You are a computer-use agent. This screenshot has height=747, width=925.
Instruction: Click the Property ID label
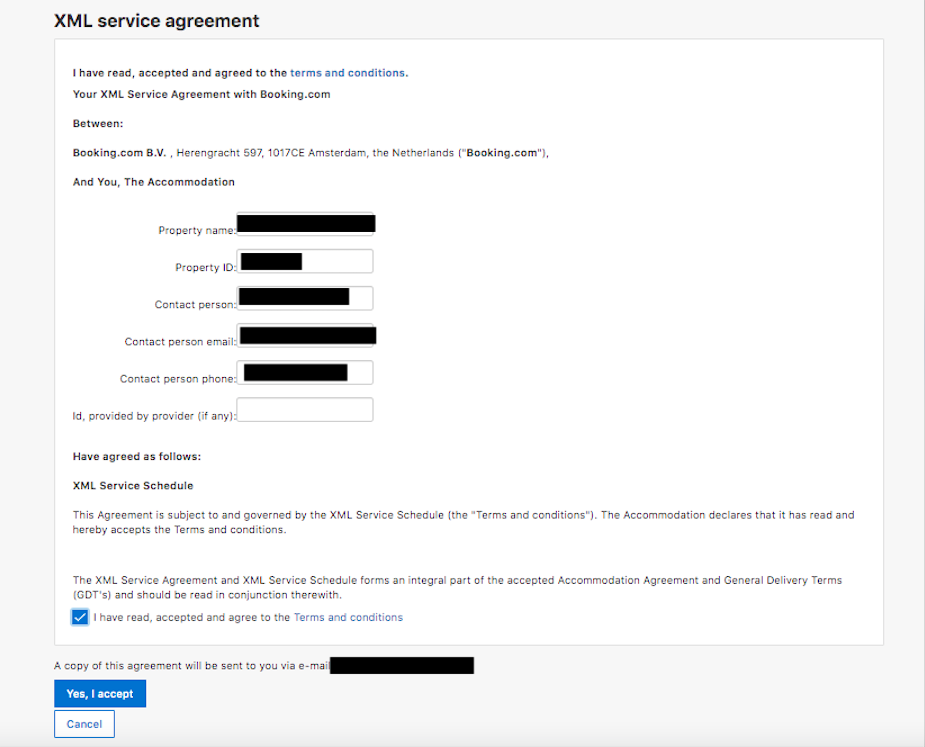(x=205, y=267)
